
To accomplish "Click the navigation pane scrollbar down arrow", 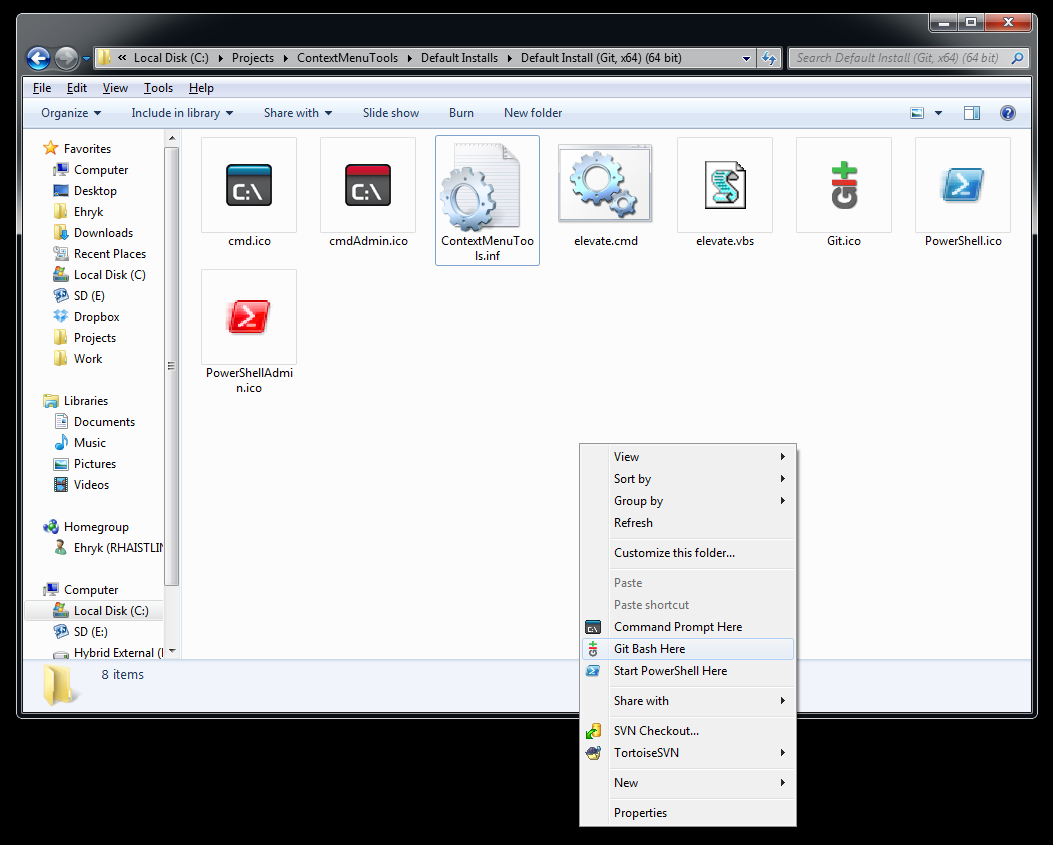I will pos(172,651).
